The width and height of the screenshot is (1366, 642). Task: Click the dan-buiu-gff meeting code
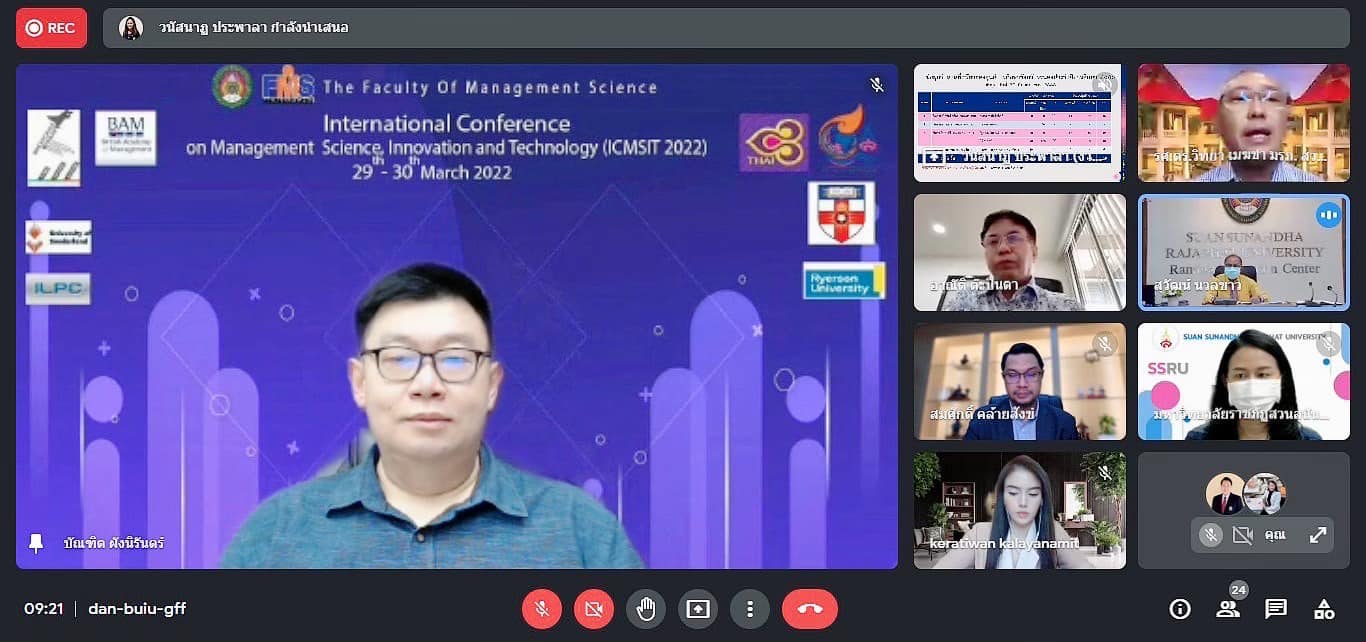(137, 609)
